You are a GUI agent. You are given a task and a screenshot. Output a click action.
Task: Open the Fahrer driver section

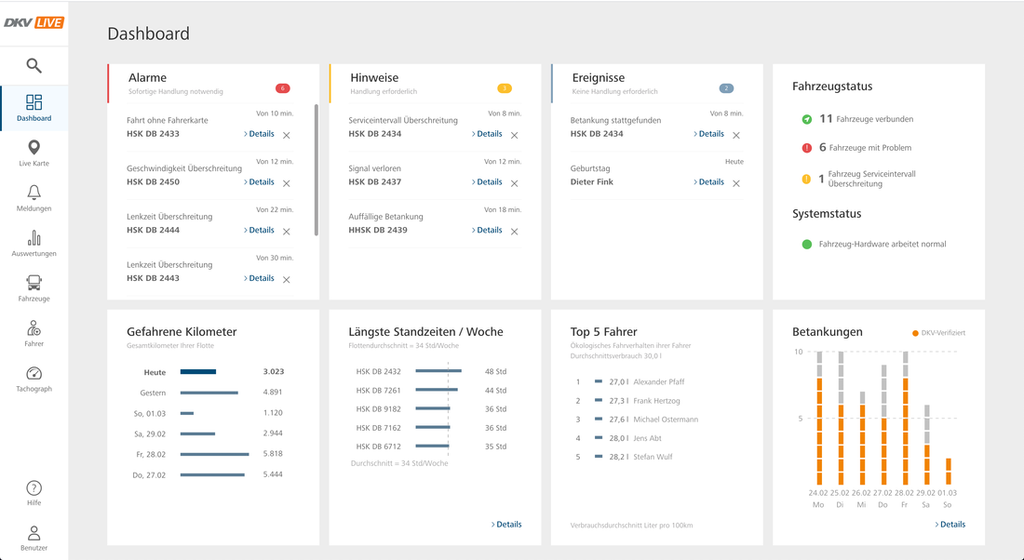tap(34, 334)
